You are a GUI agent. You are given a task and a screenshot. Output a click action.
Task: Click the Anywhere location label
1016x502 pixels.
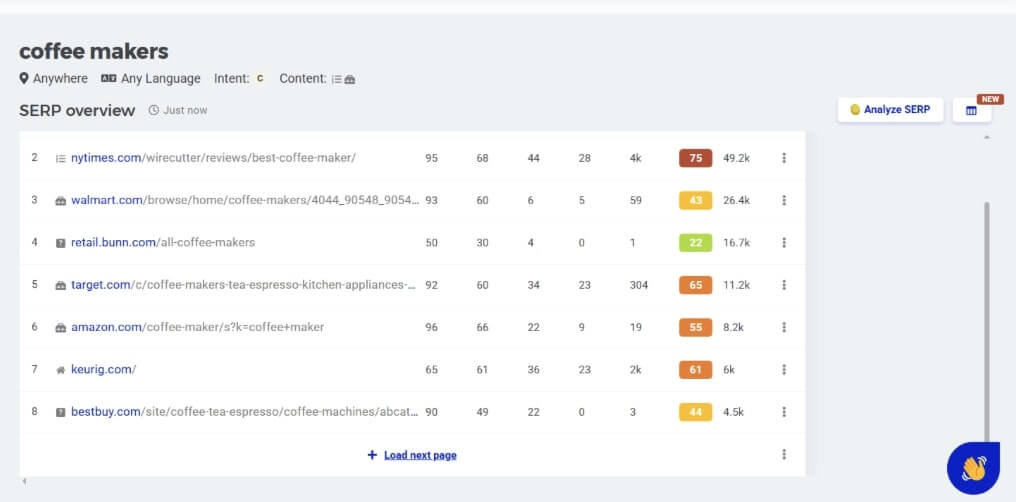[60, 78]
